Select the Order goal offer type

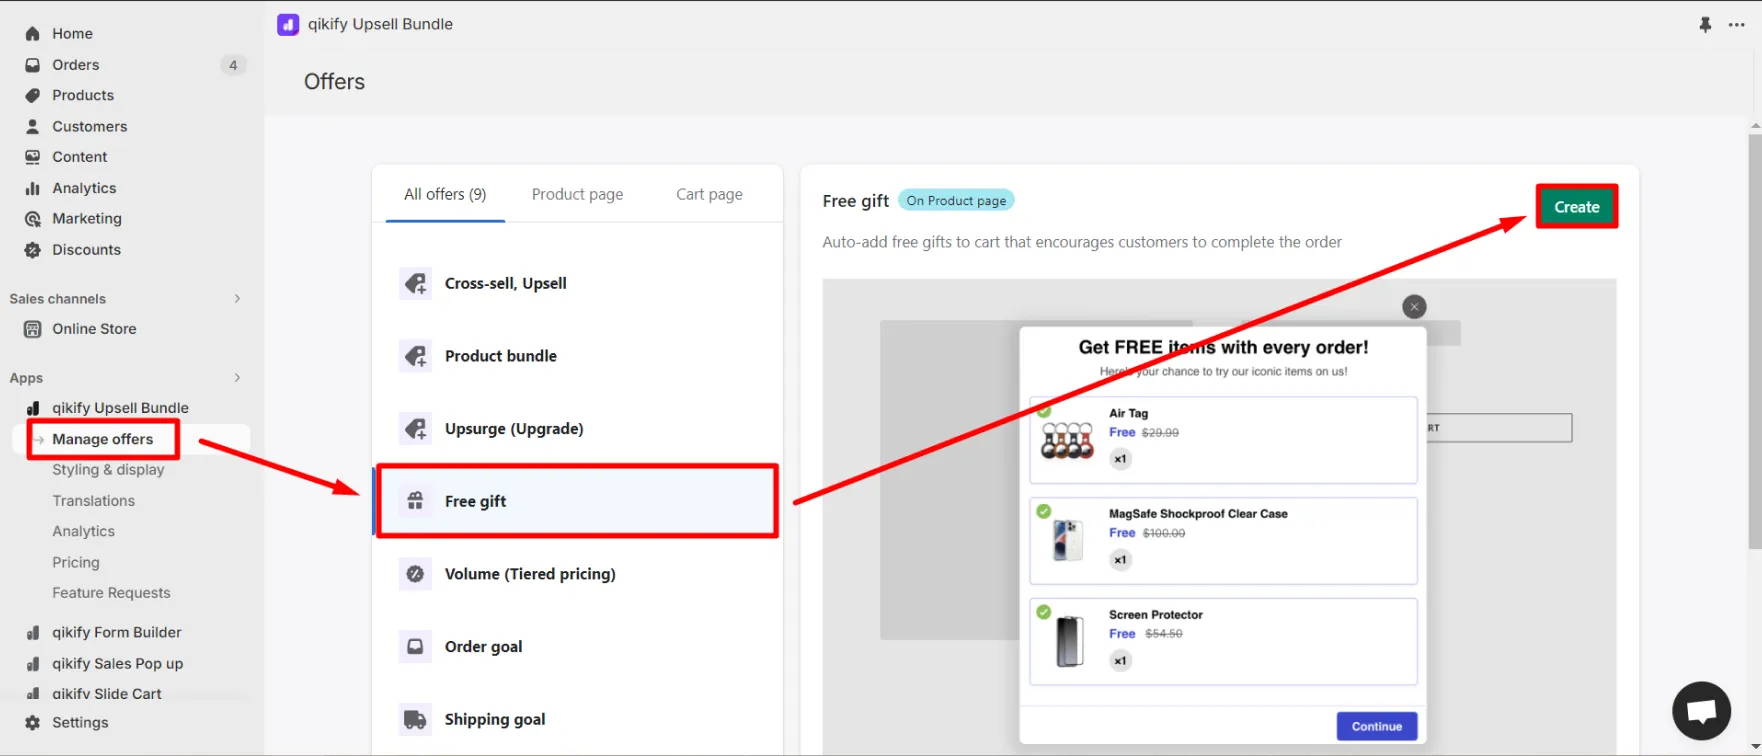click(577, 647)
